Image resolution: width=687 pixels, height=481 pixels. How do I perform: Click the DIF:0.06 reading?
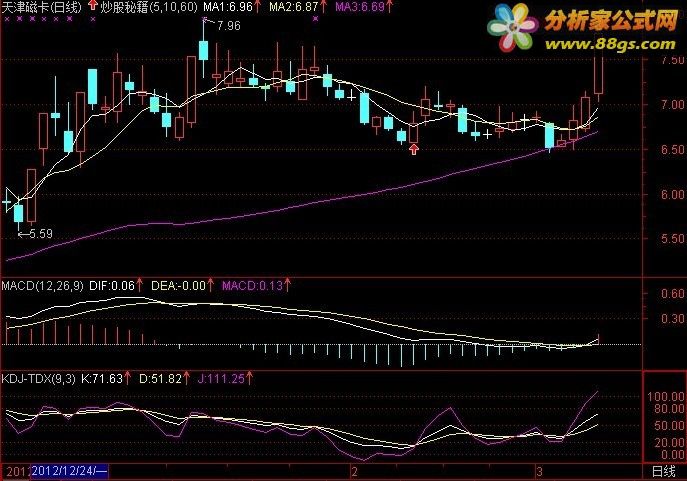coord(112,286)
